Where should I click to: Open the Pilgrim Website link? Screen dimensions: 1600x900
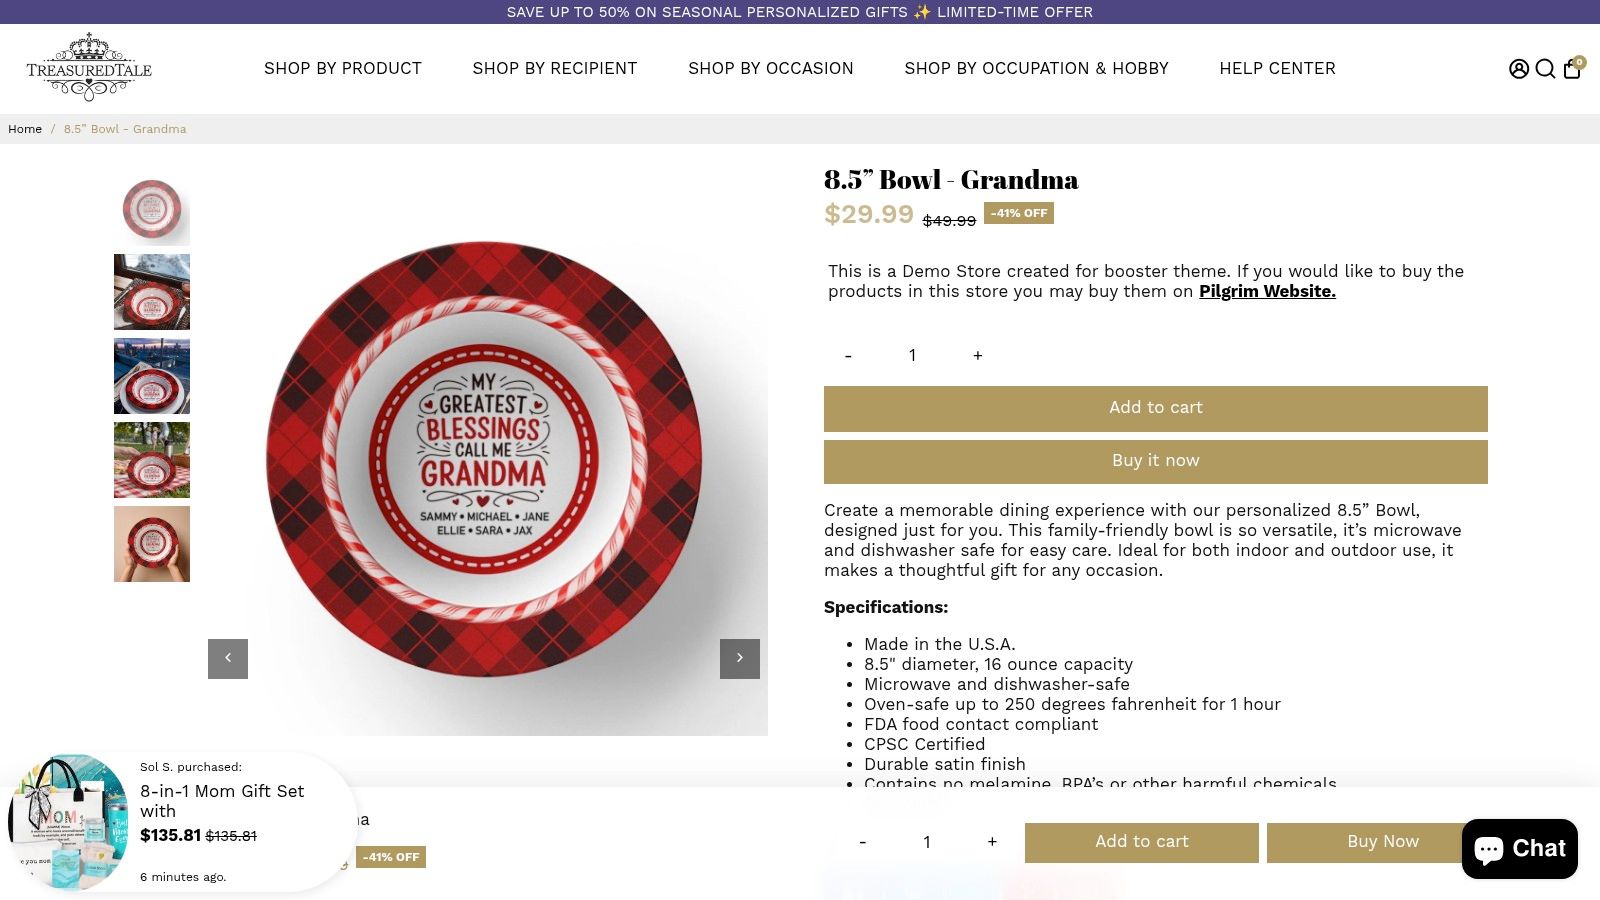tap(1266, 291)
